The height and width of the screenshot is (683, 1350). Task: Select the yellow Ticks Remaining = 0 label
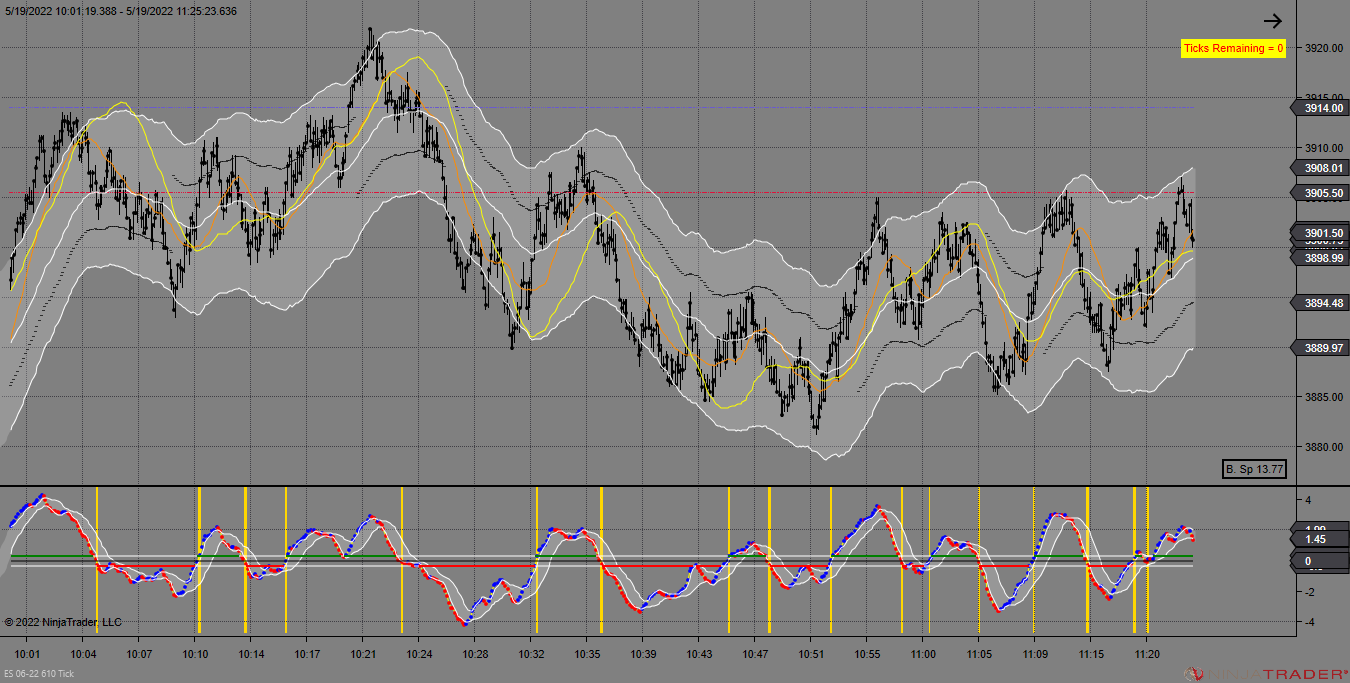[x=1233, y=48]
